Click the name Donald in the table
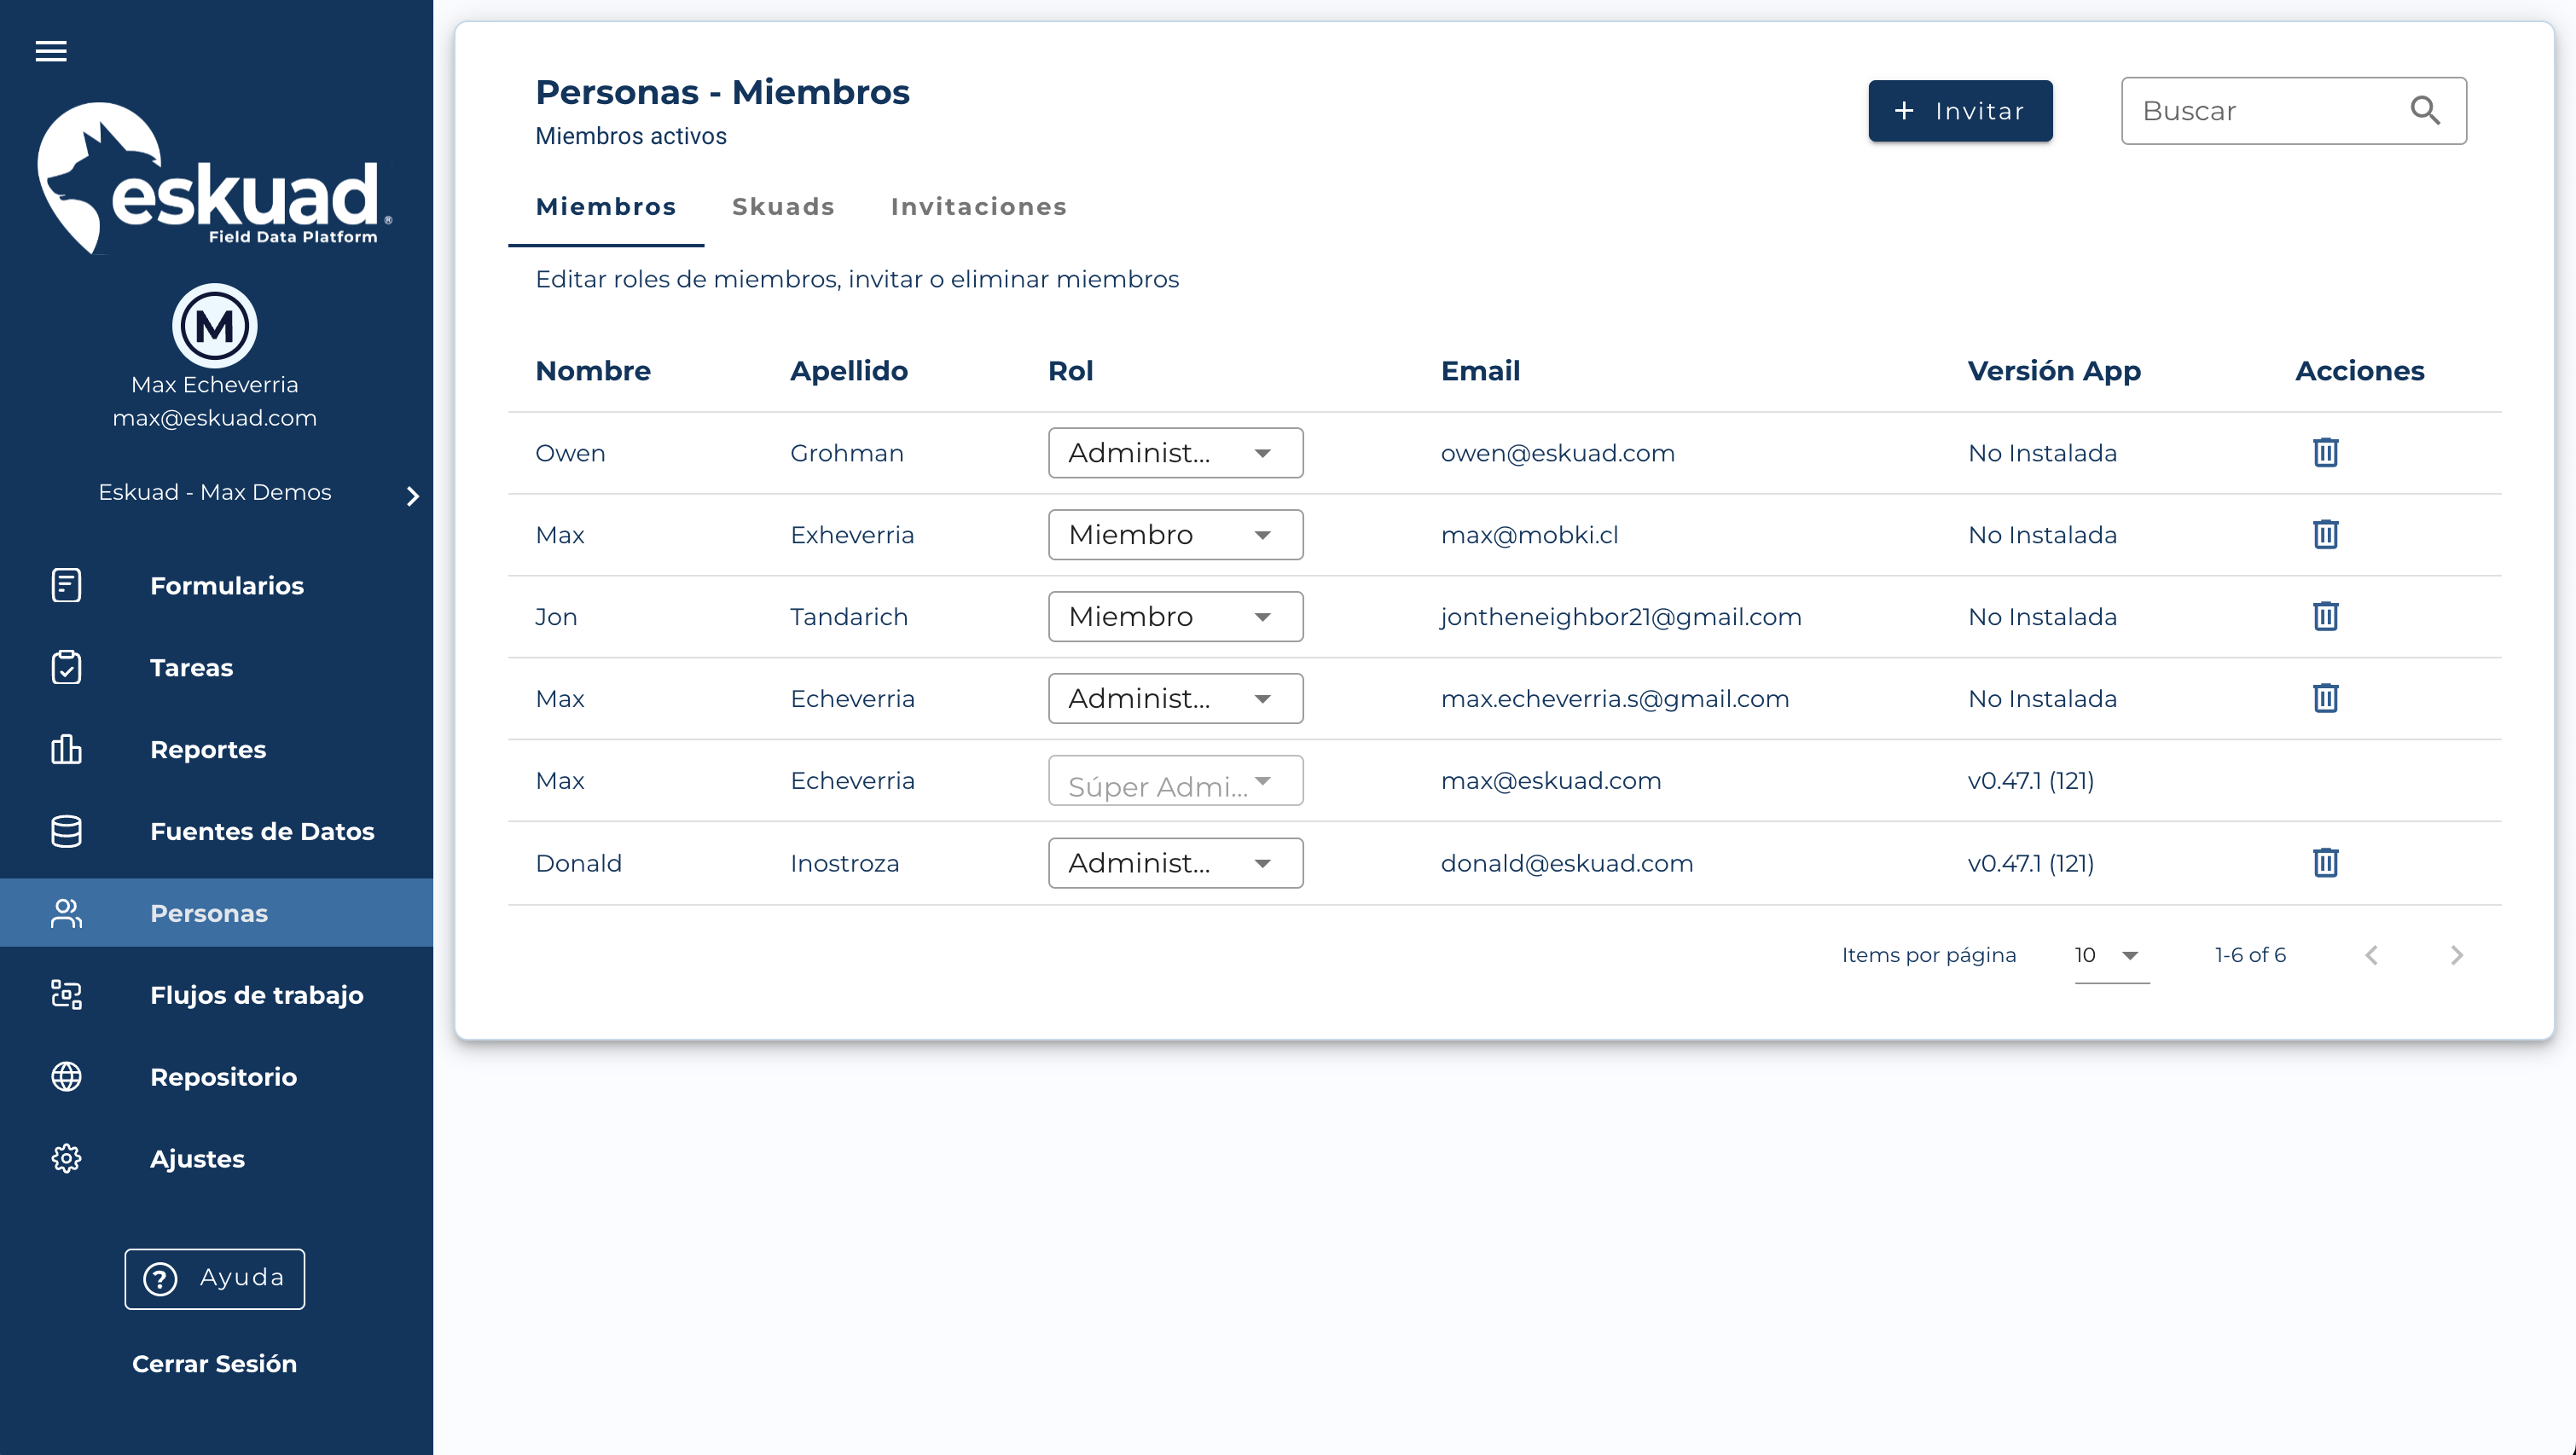Viewport: 2576px width, 1455px height. pos(578,863)
